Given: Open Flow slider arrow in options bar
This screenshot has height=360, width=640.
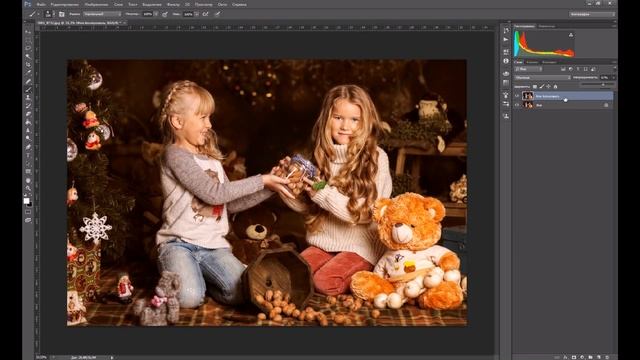Looking at the screenshot, I should (197, 14).
